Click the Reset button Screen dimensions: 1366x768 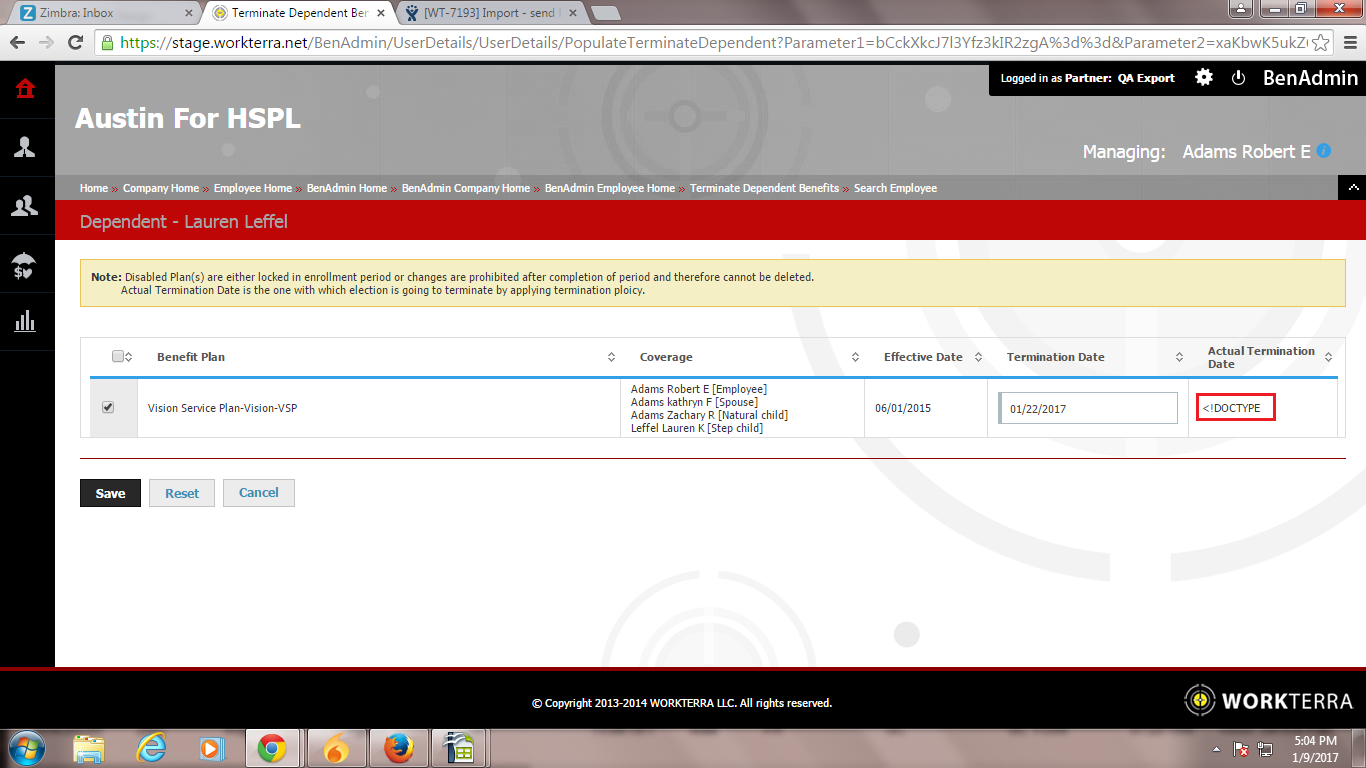click(x=182, y=493)
